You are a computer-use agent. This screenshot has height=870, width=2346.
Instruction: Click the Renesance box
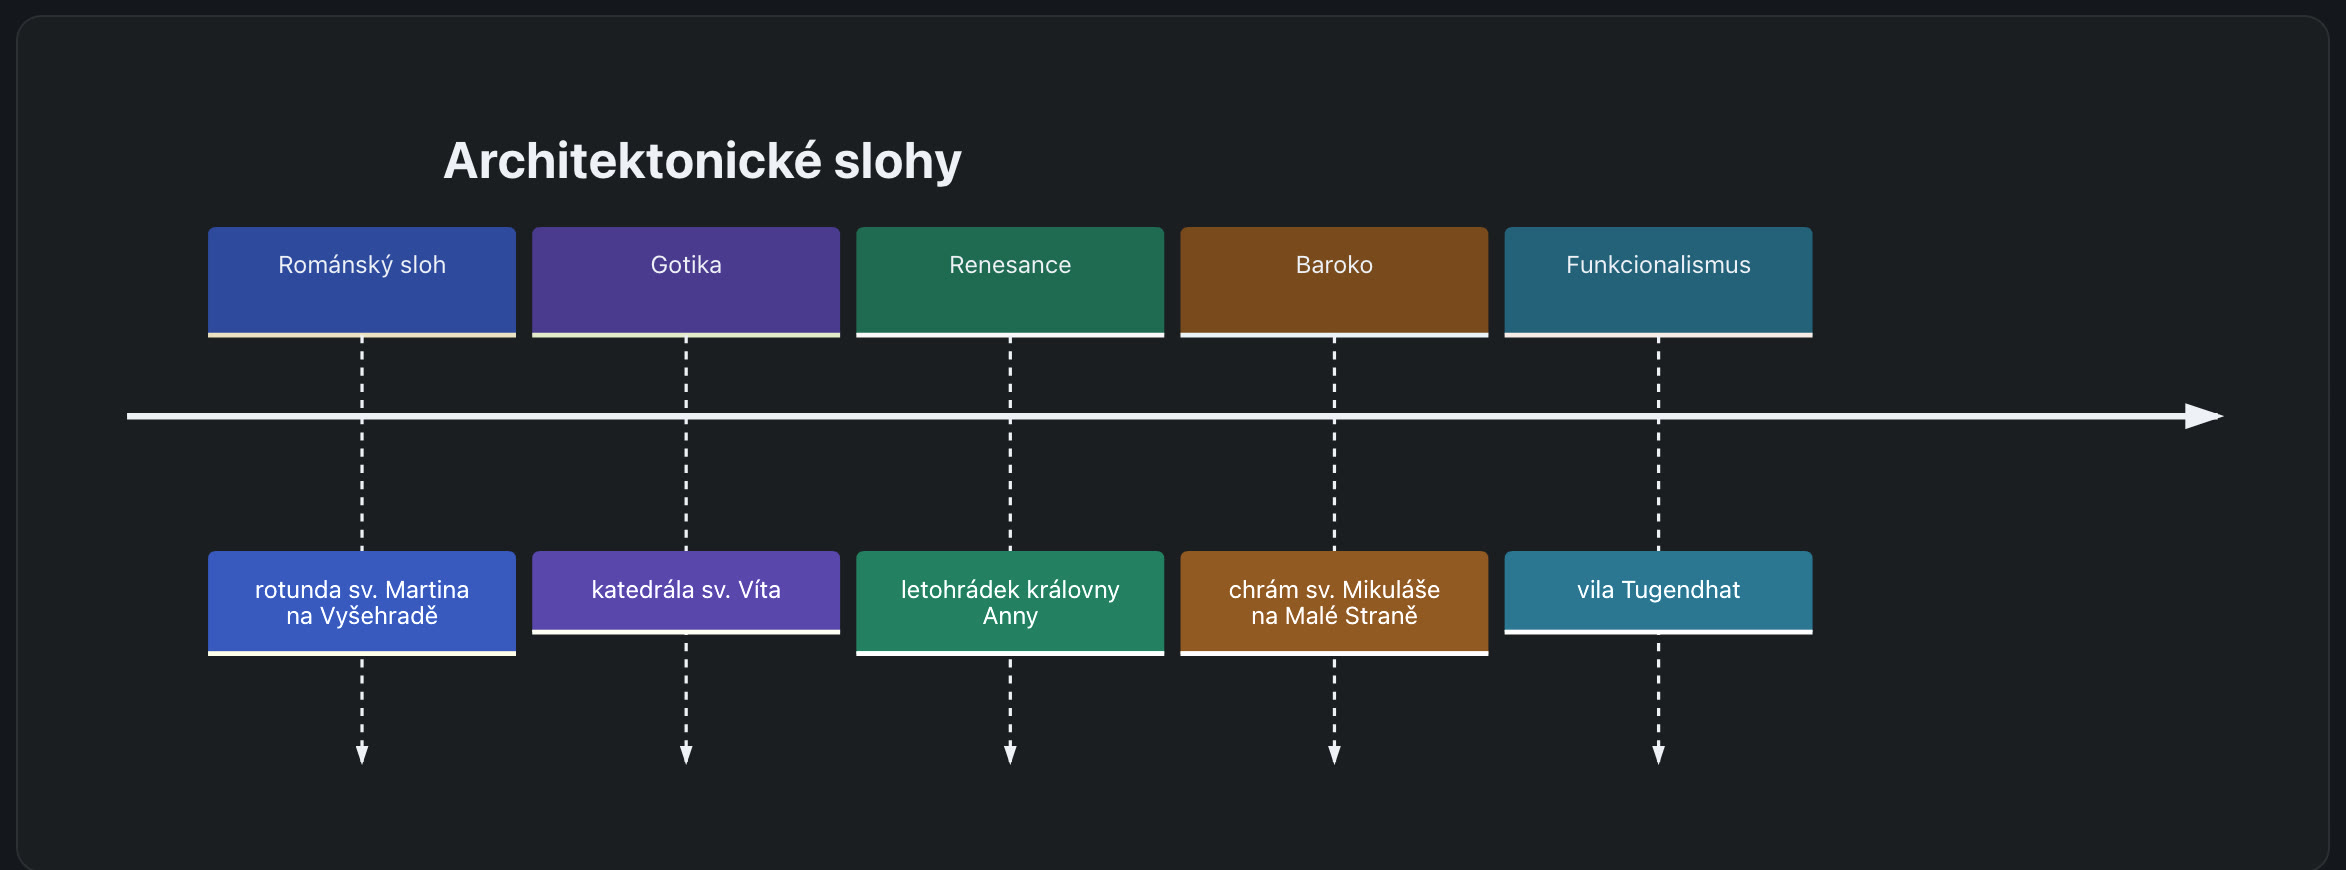(x=1010, y=282)
